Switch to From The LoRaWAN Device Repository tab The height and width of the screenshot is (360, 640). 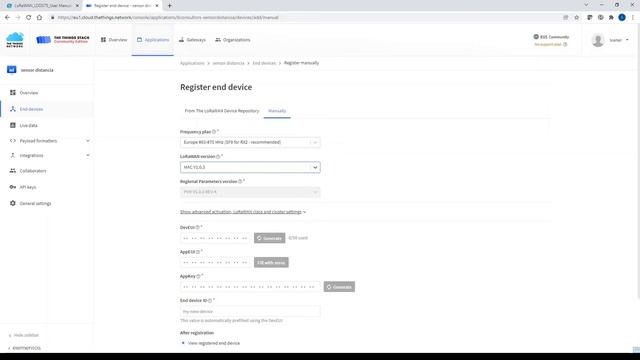[x=222, y=111]
